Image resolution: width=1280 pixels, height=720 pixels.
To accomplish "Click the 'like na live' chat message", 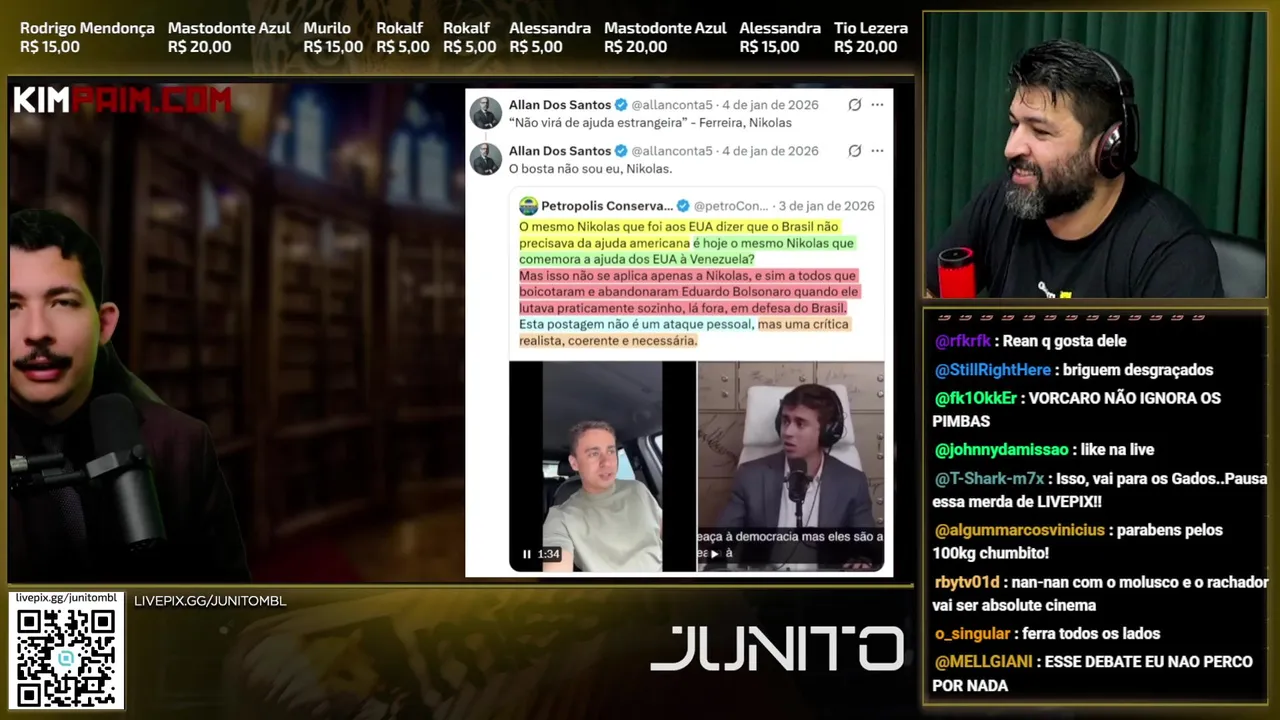I will (1118, 450).
